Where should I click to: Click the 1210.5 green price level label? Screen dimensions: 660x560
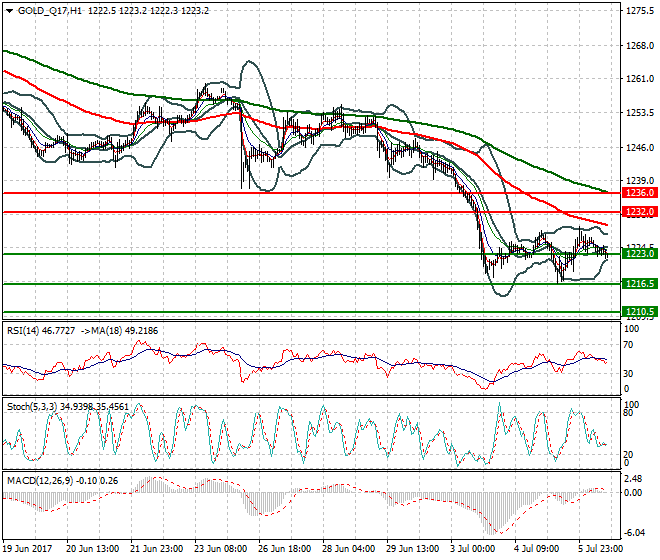639,312
